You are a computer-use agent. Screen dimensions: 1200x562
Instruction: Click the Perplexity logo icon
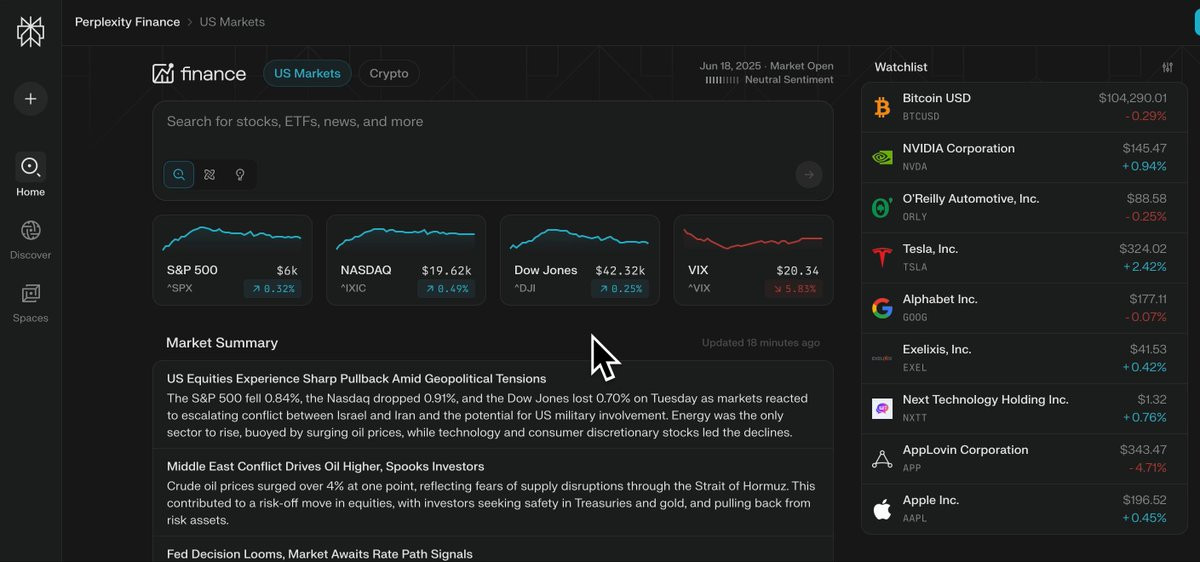(x=30, y=32)
